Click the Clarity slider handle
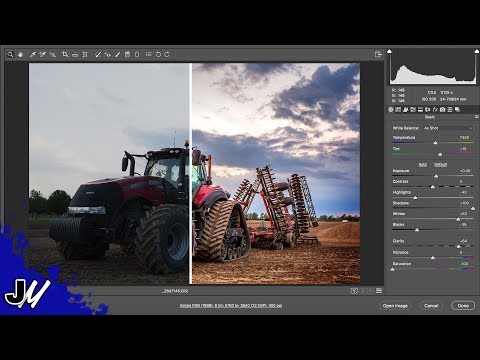 459,246
